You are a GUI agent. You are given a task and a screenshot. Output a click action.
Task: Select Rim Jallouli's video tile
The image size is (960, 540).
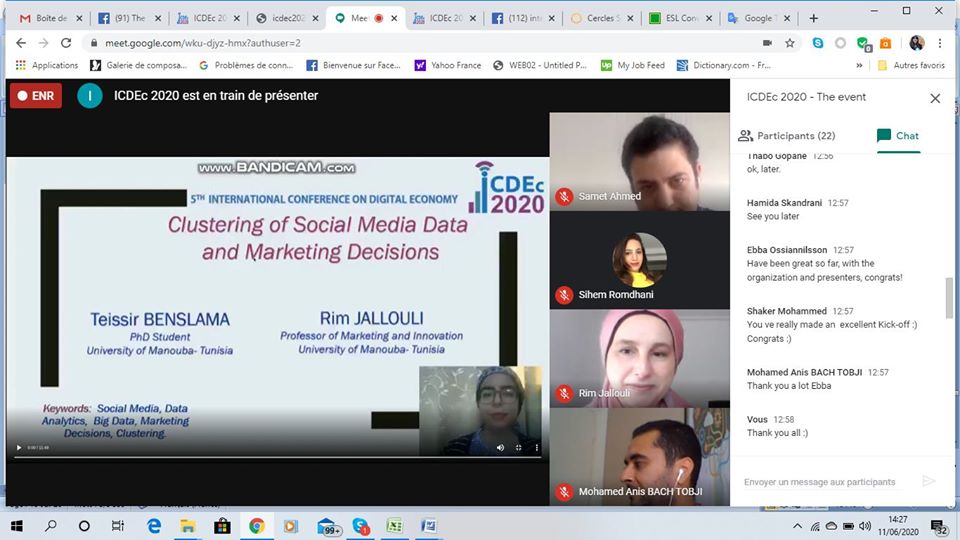[x=639, y=359]
